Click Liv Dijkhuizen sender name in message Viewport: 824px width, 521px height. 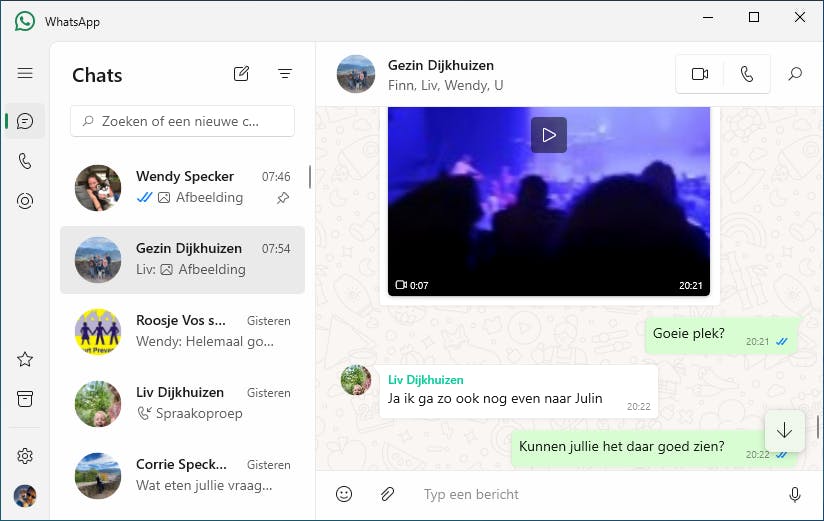point(426,380)
